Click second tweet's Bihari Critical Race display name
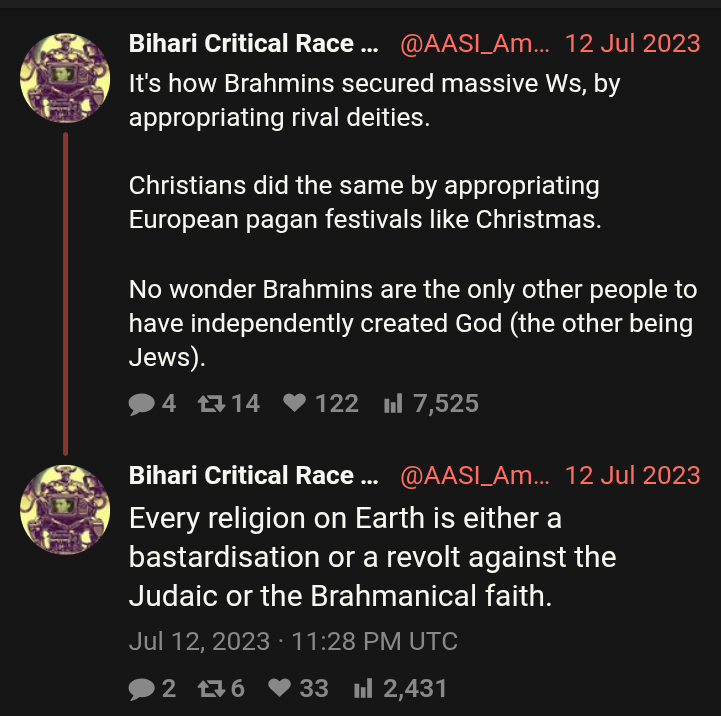 tap(254, 476)
